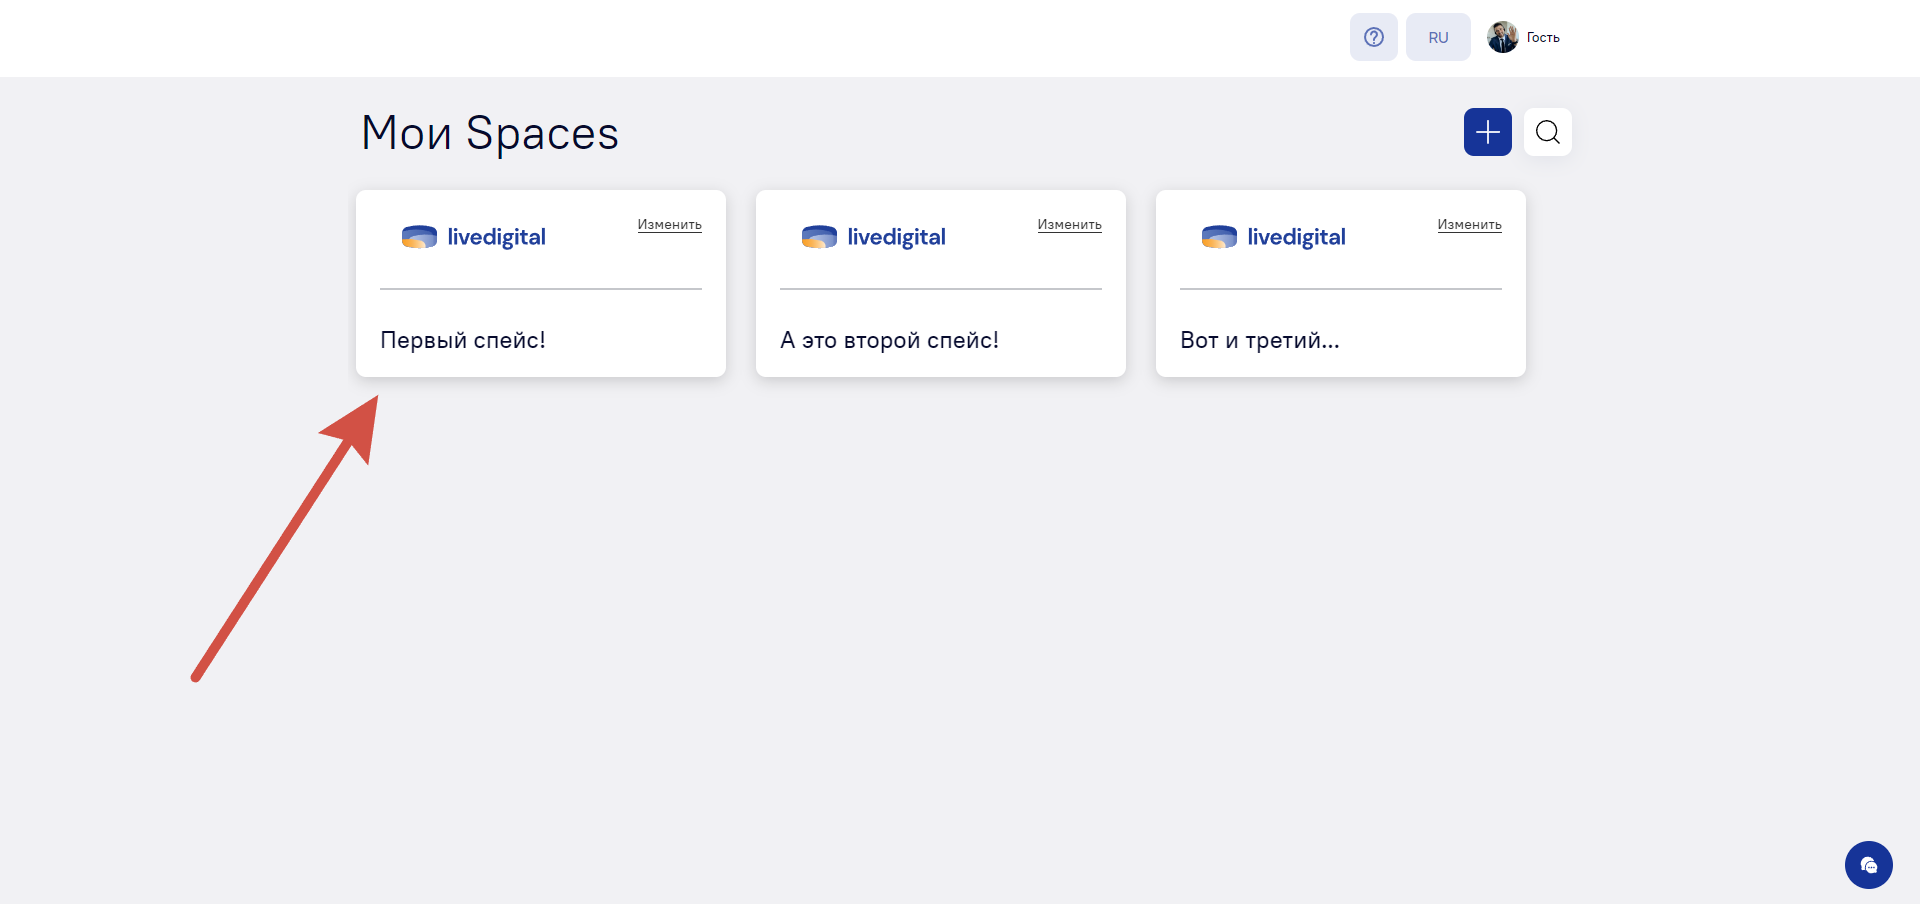Open search with the magnifier icon
The width and height of the screenshot is (1920, 904).
(x=1548, y=132)
